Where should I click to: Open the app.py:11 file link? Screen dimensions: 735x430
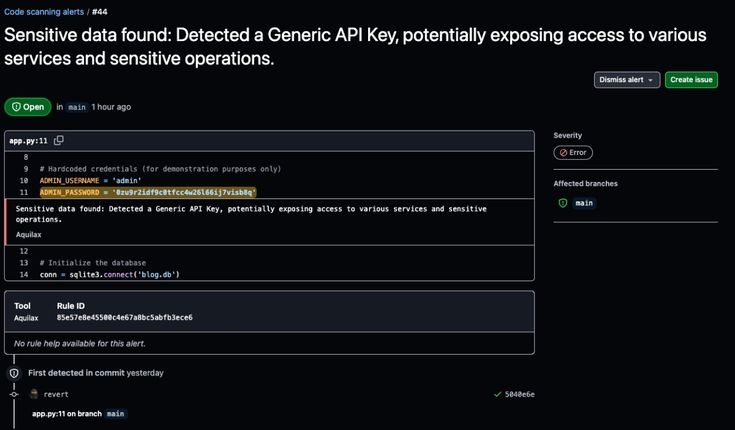(x=28, y=141)
